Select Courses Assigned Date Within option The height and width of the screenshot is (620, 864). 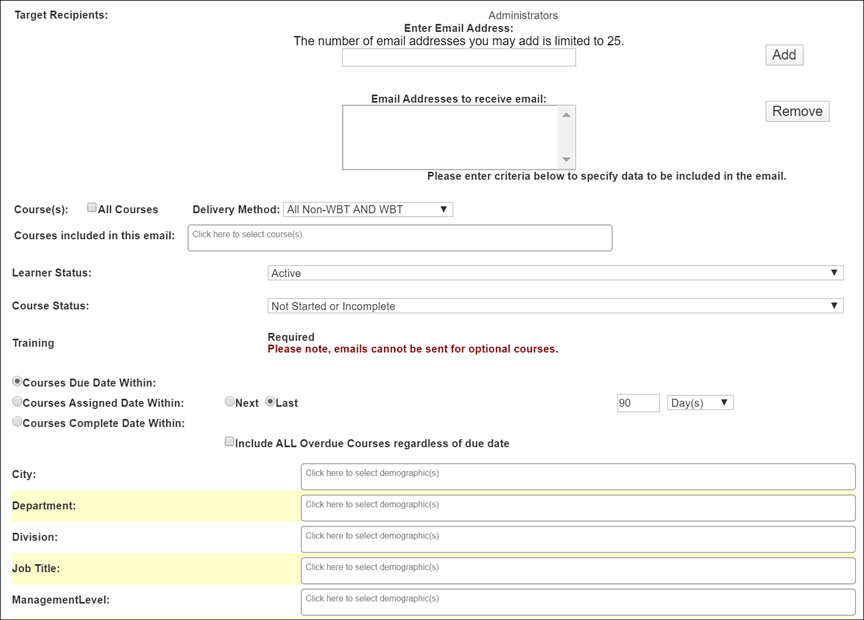click(x=17, y=401)
